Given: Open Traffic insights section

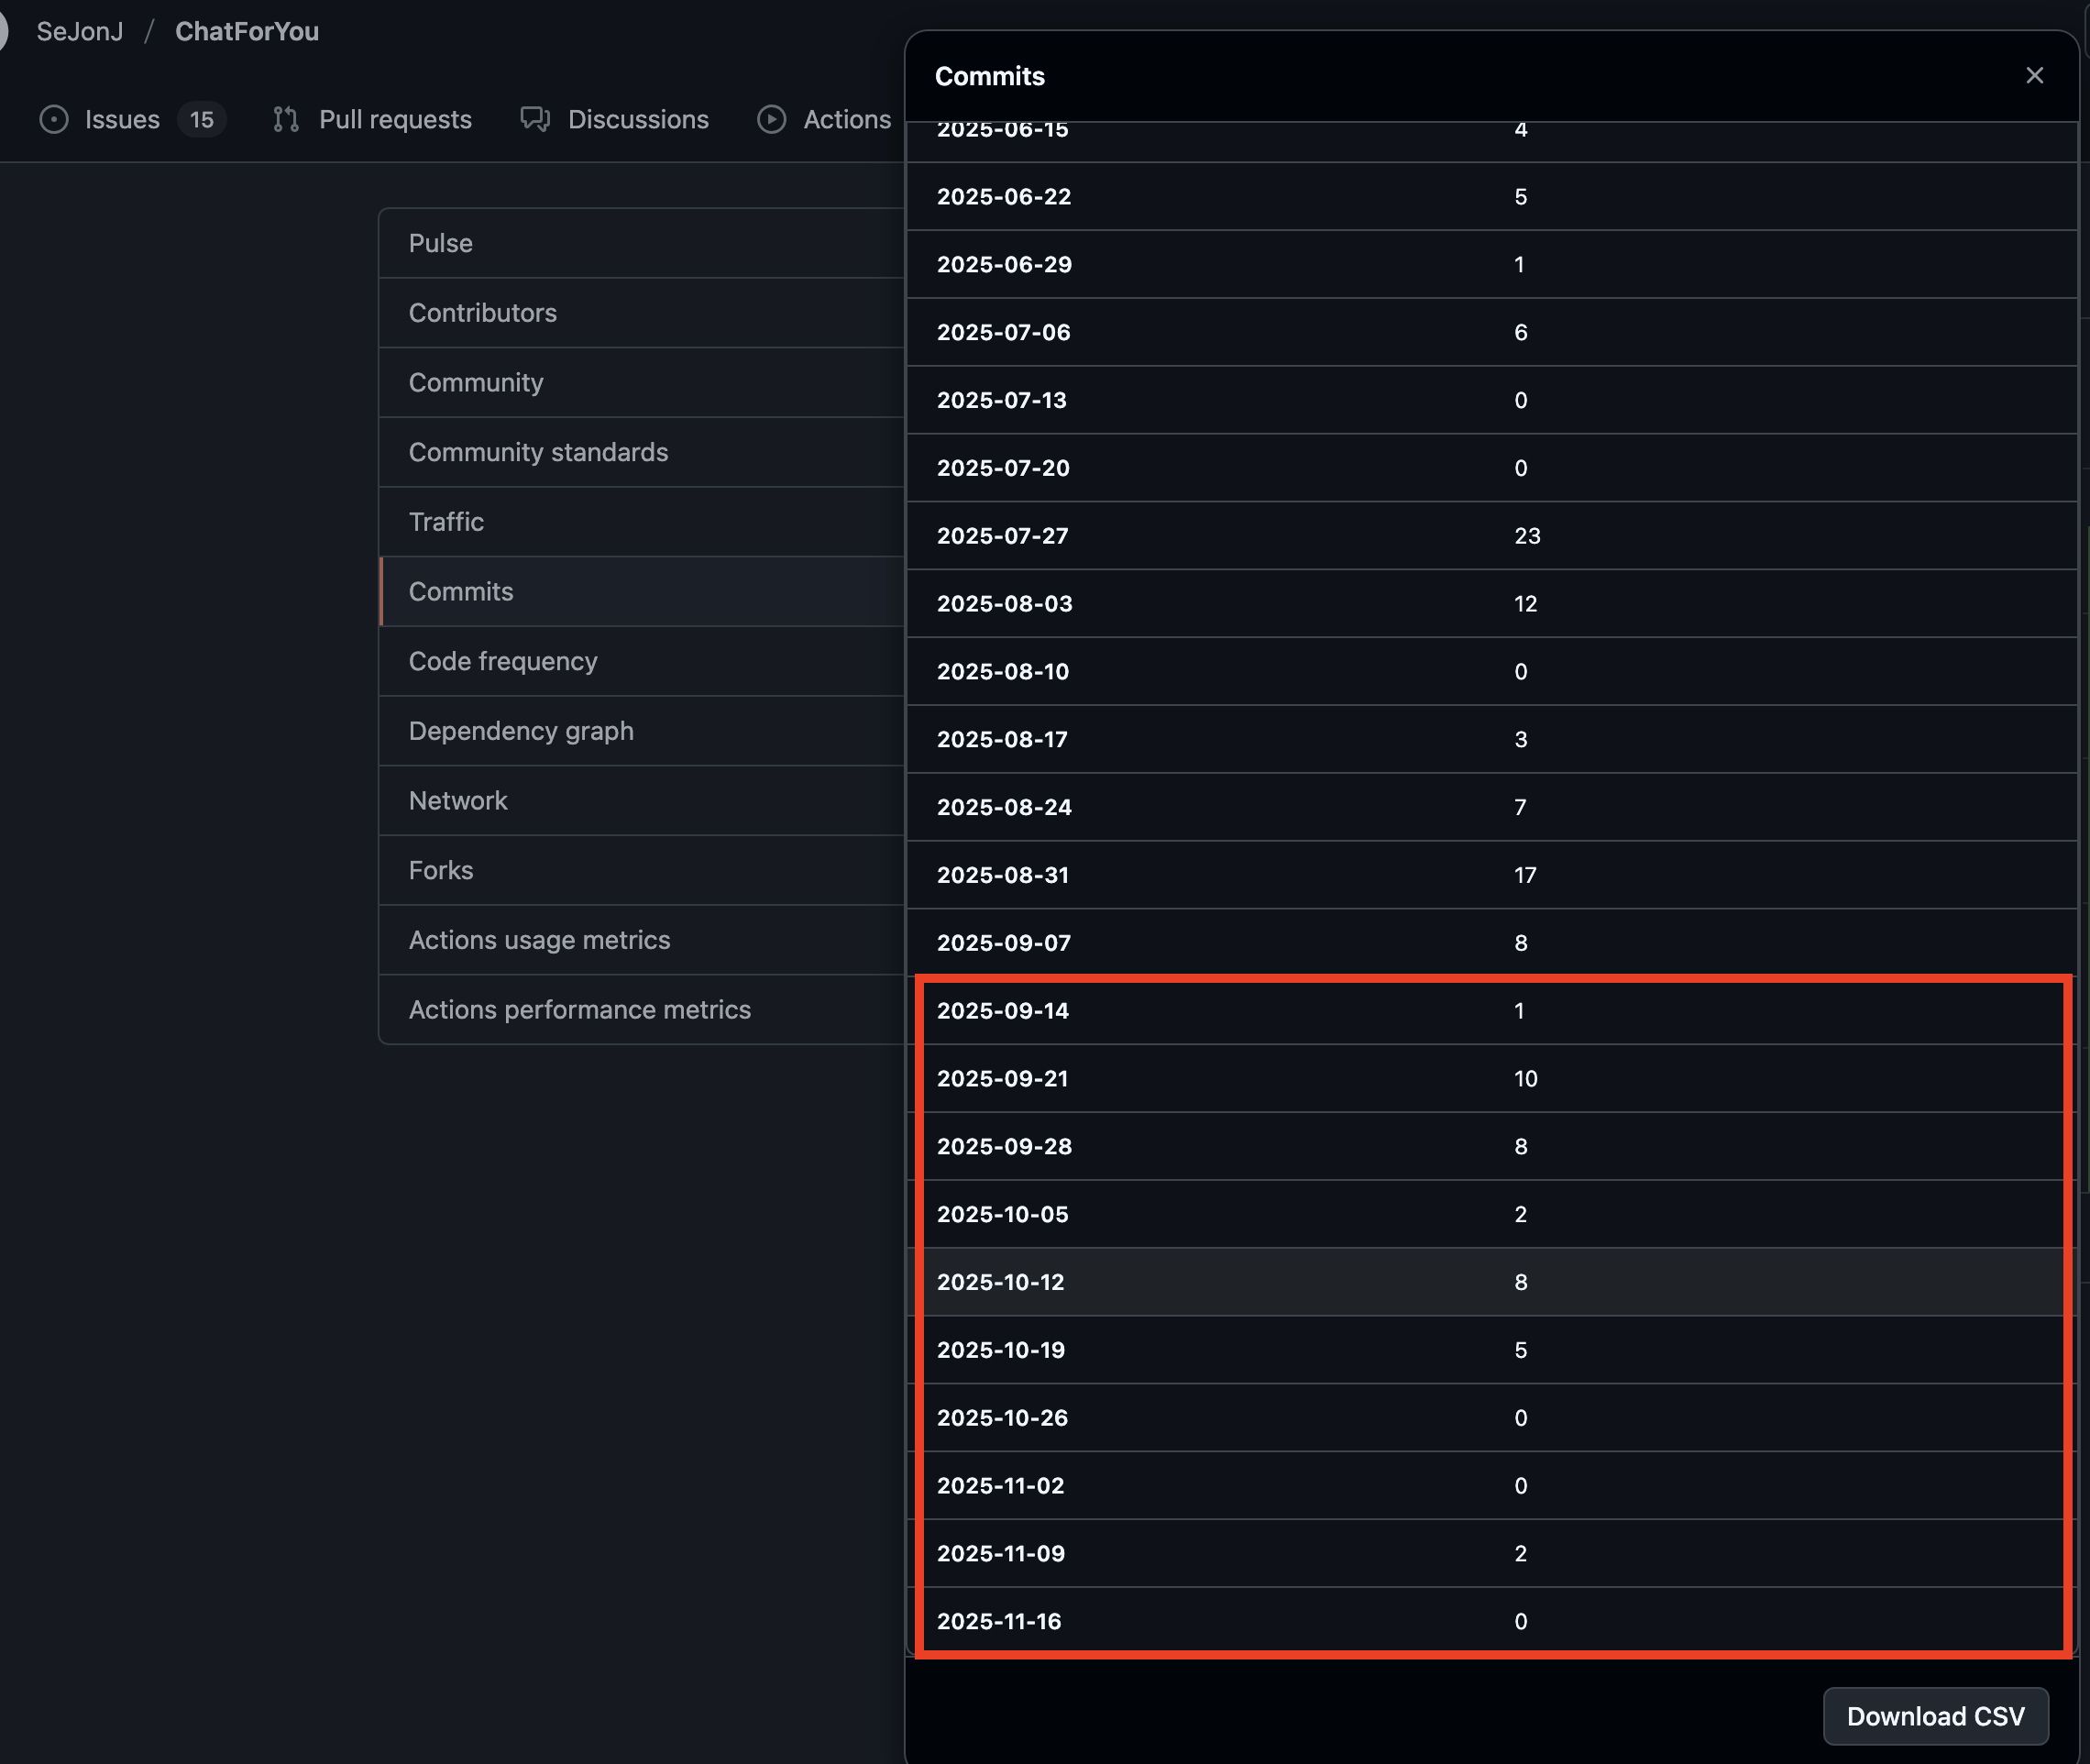Looking at the screenshot, I should [446, 522].
